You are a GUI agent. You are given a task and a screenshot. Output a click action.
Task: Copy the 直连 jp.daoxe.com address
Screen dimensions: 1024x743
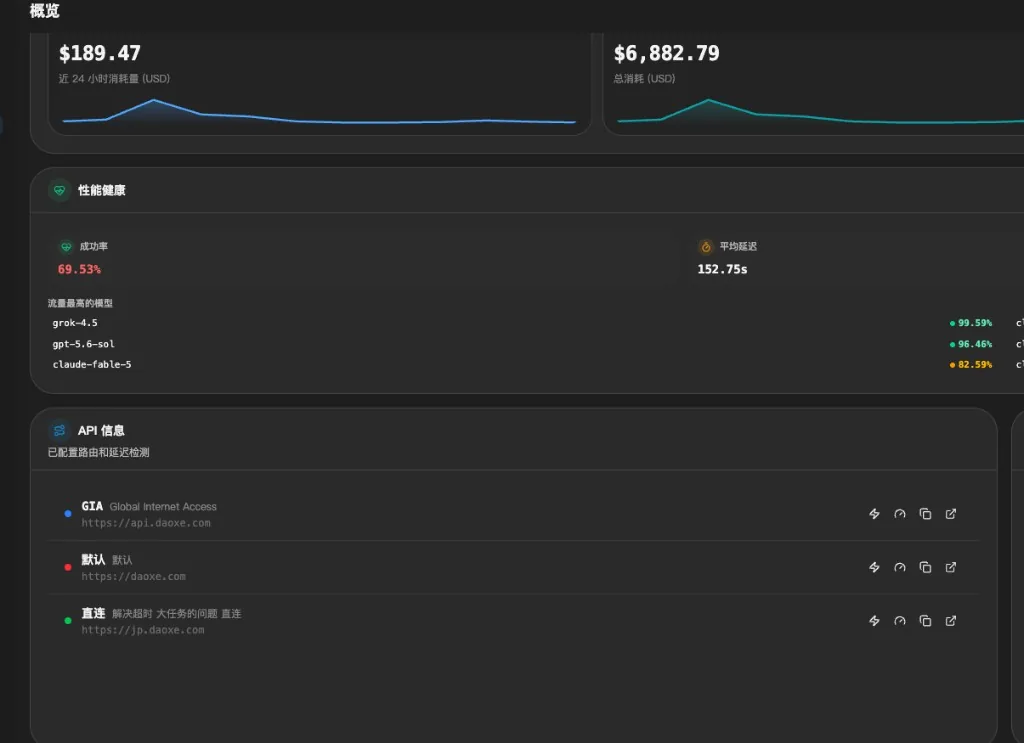[925, 621]
